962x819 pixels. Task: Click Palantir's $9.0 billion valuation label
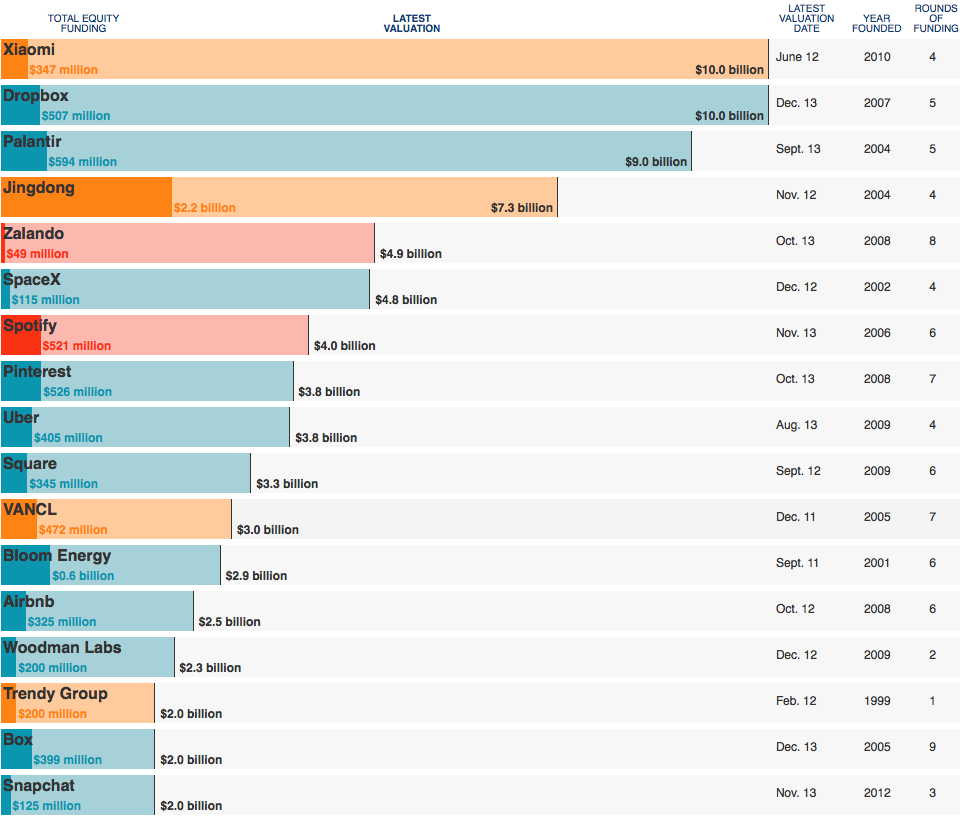point(656,162)
